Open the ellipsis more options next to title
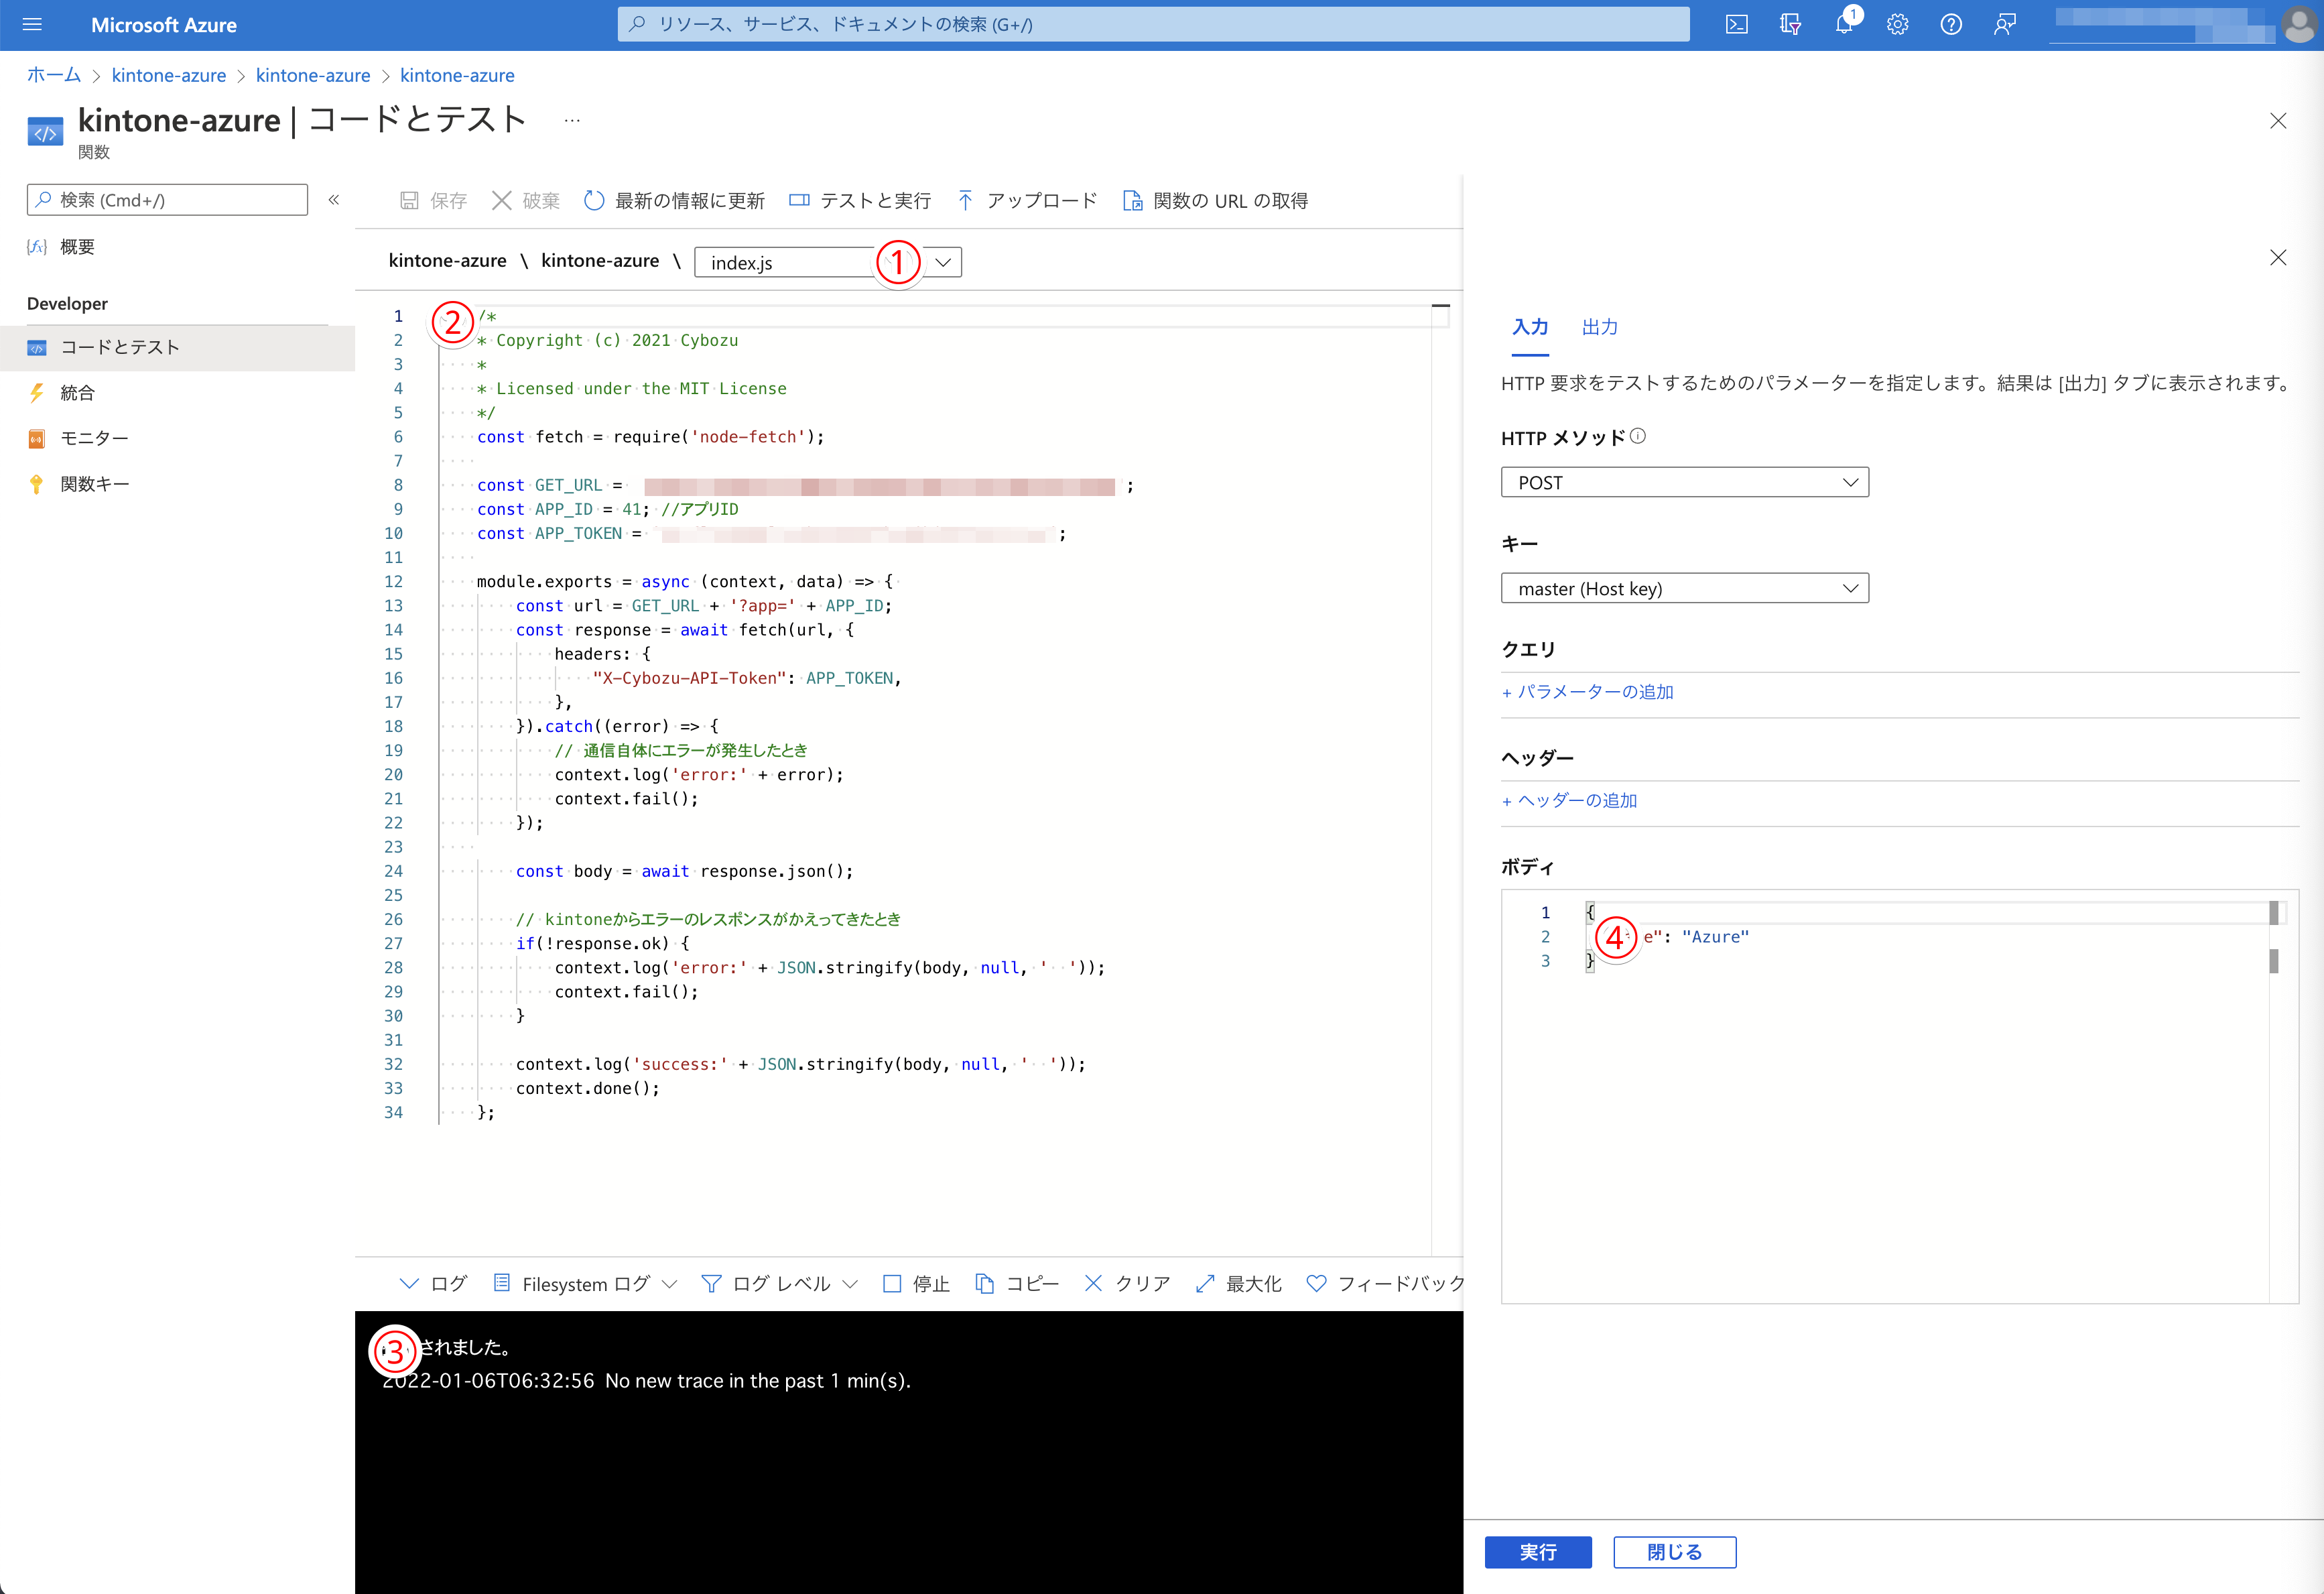Screen dimensions: 2324x1594 click(x=572, y=121)
